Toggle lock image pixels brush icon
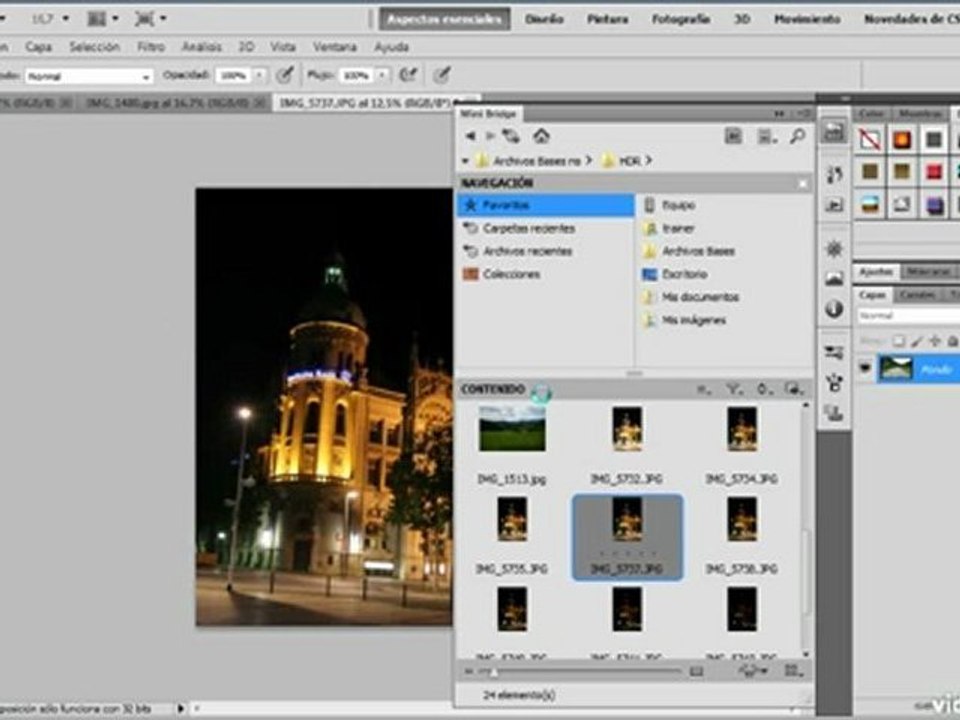 point(917,341)
